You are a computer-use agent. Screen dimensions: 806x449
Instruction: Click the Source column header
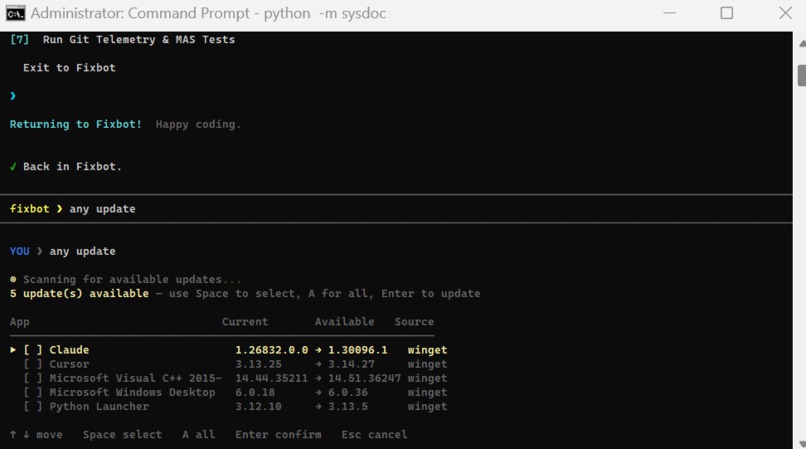tap(414, 322)
